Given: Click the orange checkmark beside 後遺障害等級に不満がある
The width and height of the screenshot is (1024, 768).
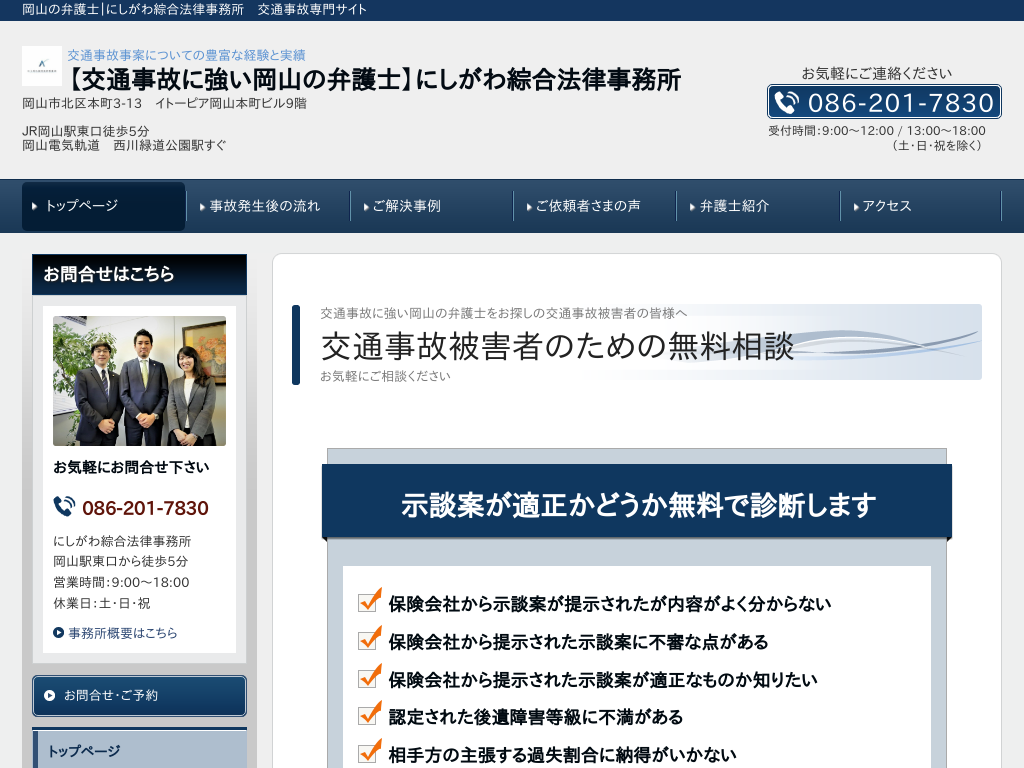Looking at the screenshot, I should pos(370,714).
